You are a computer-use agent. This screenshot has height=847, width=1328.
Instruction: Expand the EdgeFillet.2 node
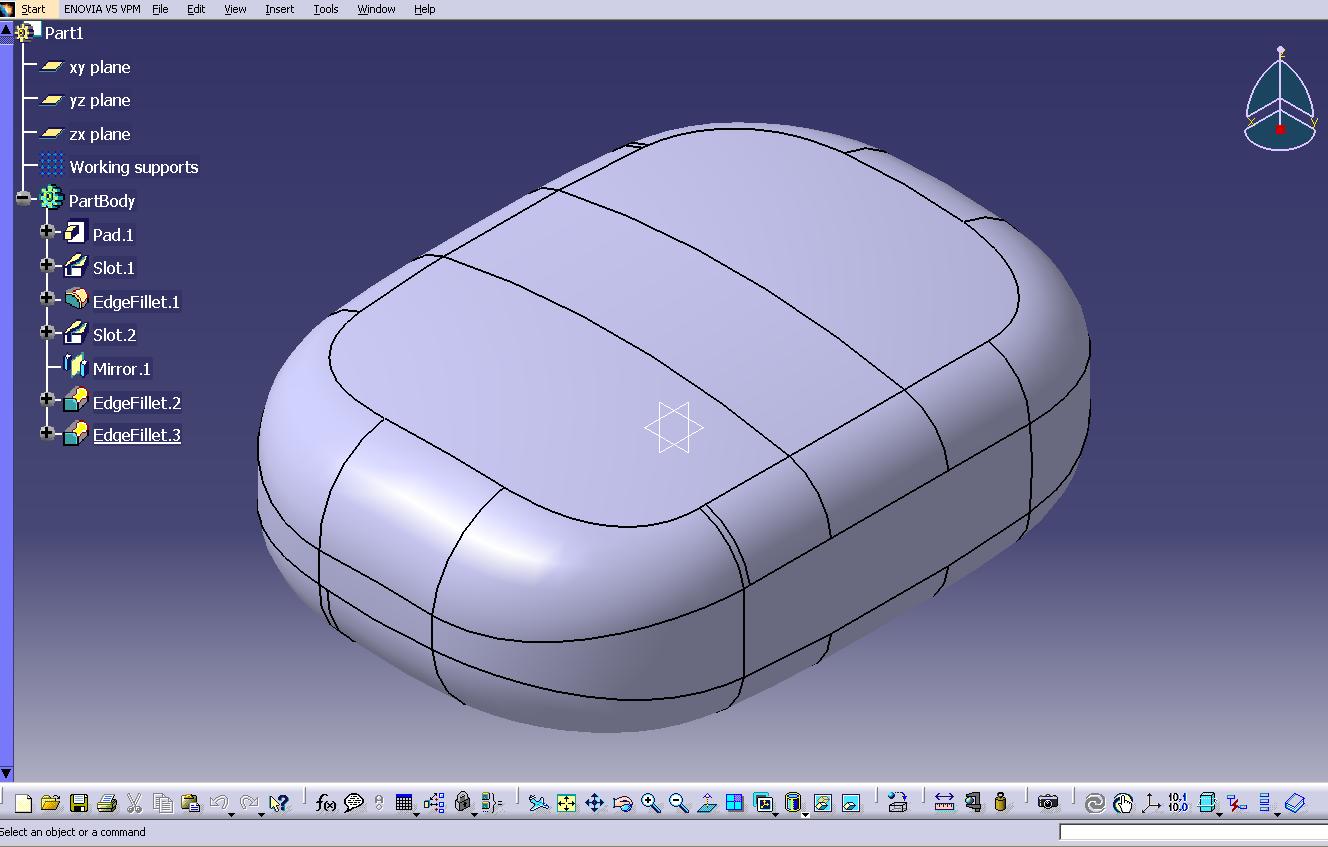tap(47, 399)
